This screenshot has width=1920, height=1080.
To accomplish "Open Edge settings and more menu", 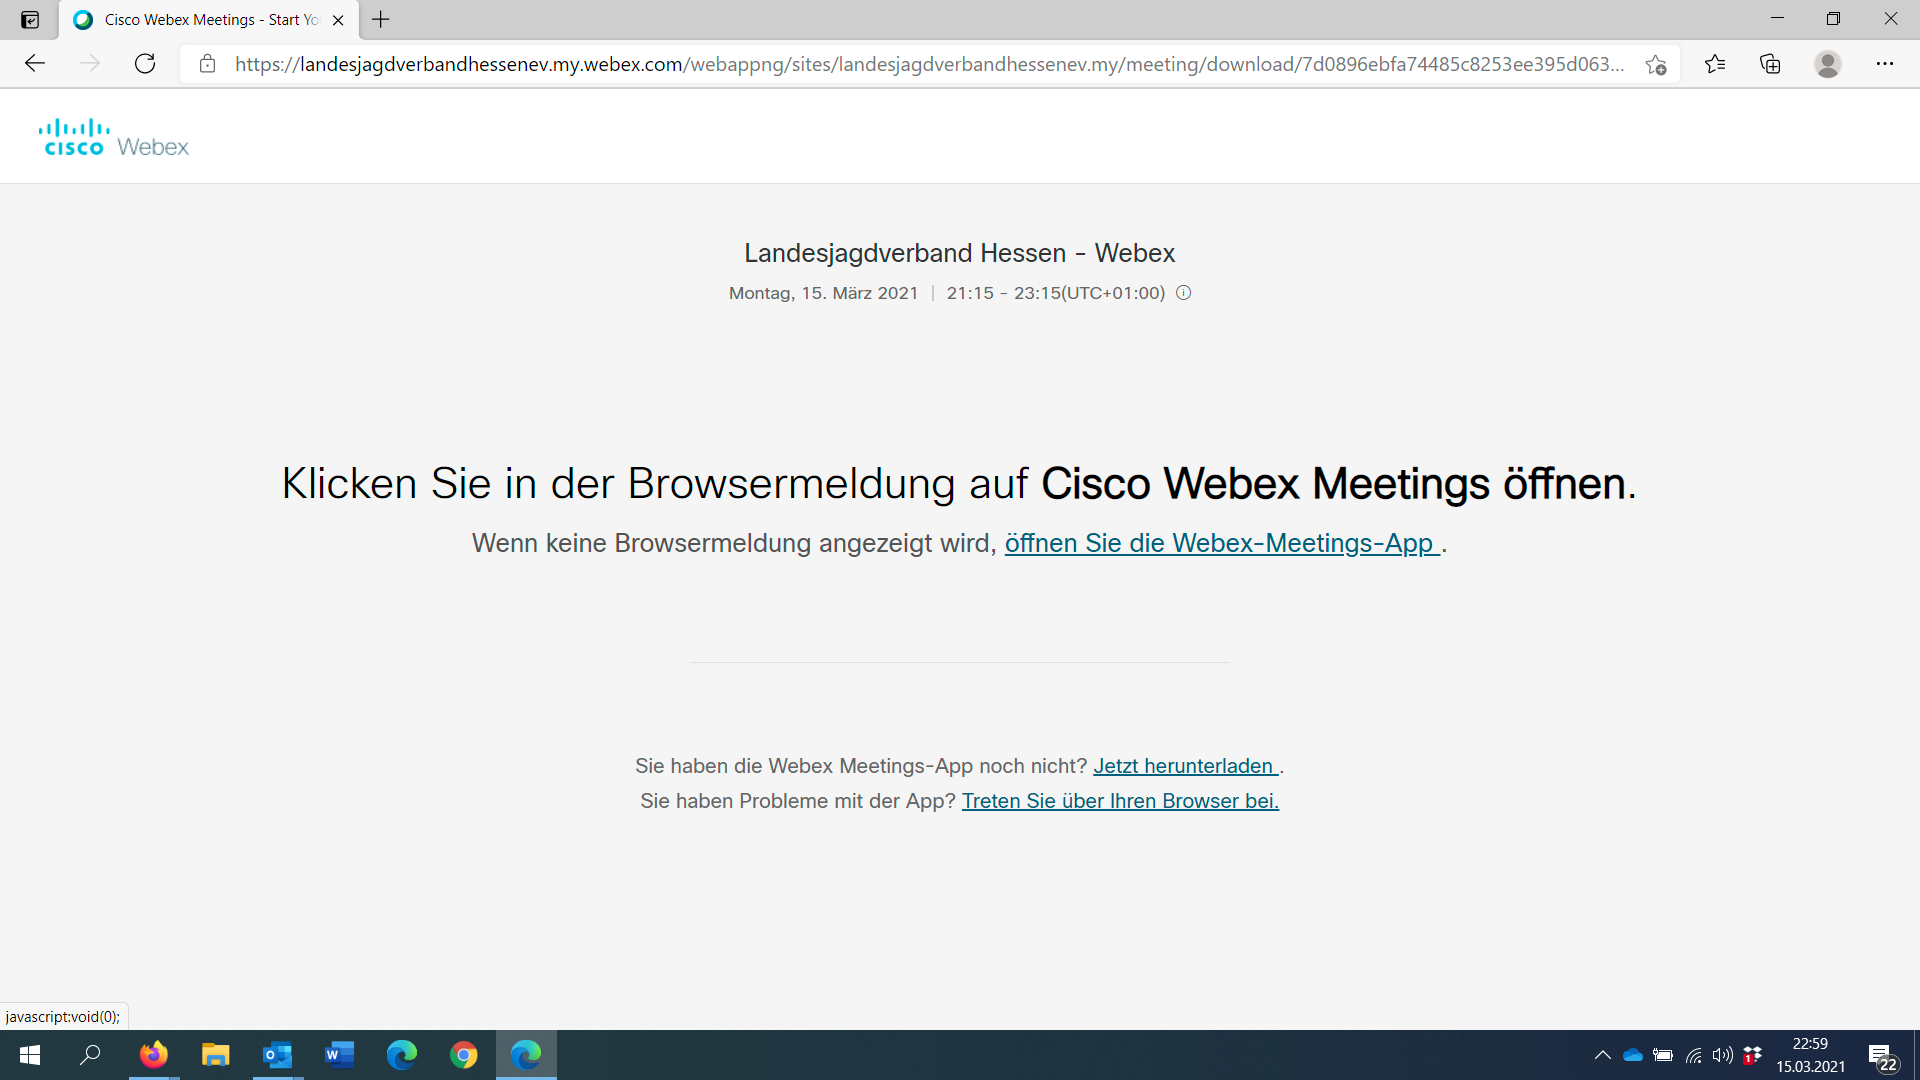I will pos(1885,64).
